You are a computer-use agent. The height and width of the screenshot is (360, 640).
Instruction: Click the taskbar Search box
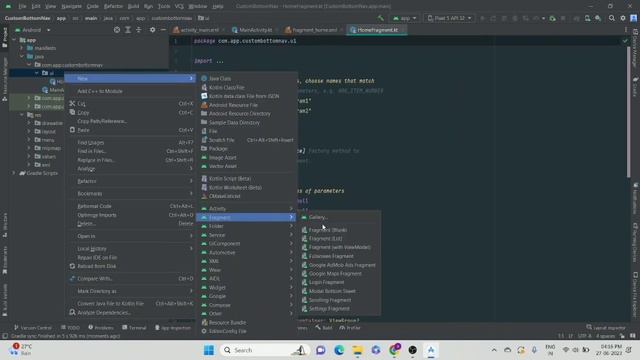click(x=264, y=350)
